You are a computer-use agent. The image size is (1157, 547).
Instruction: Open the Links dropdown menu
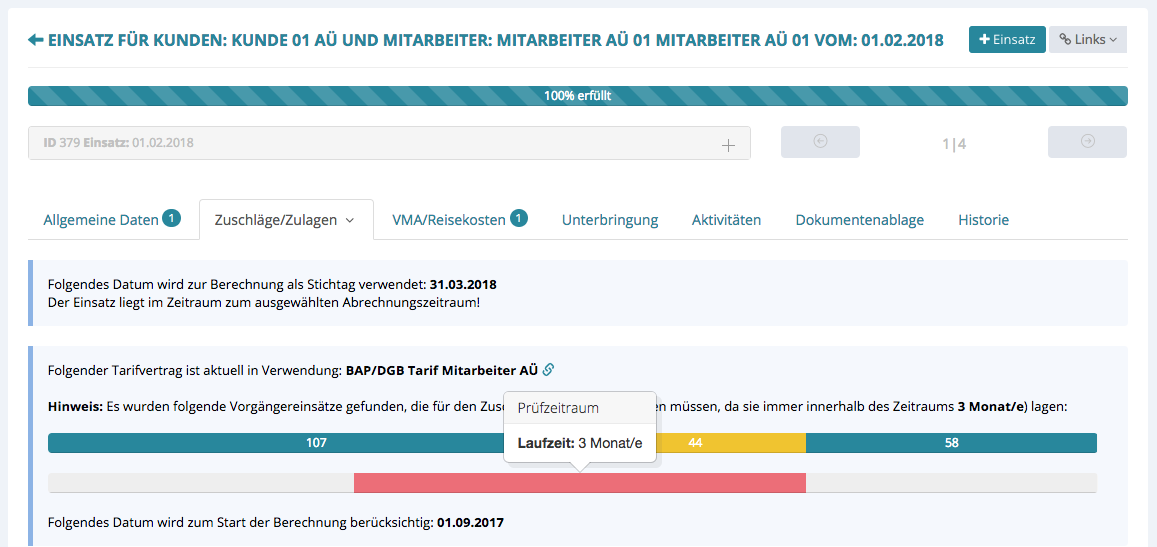click(x=1088, y=40)
